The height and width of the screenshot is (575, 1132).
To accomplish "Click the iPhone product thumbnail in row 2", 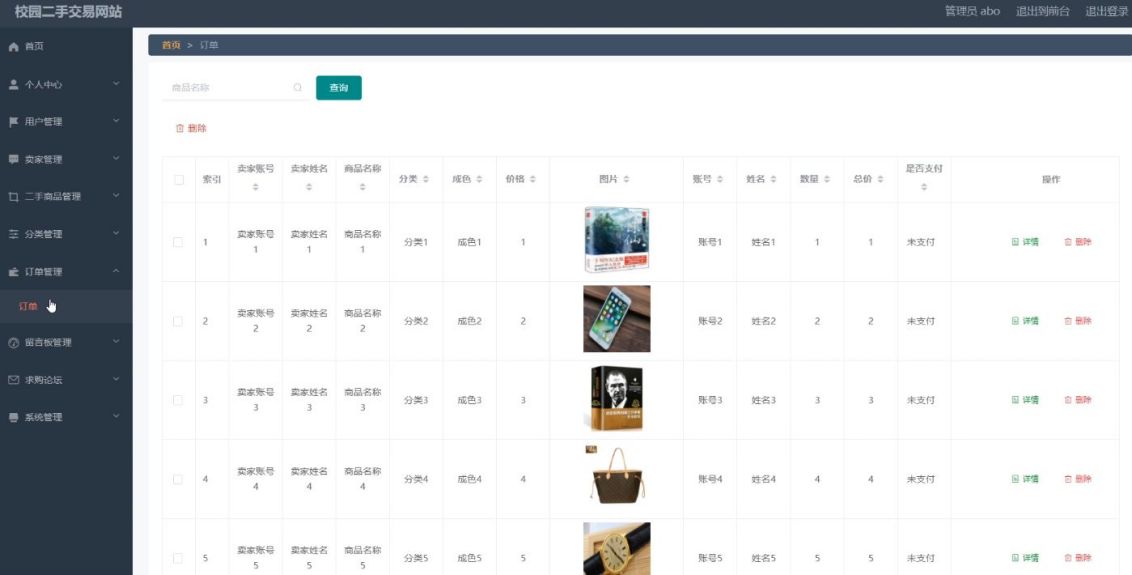I will pyautogui.click(x=617, y=319).
